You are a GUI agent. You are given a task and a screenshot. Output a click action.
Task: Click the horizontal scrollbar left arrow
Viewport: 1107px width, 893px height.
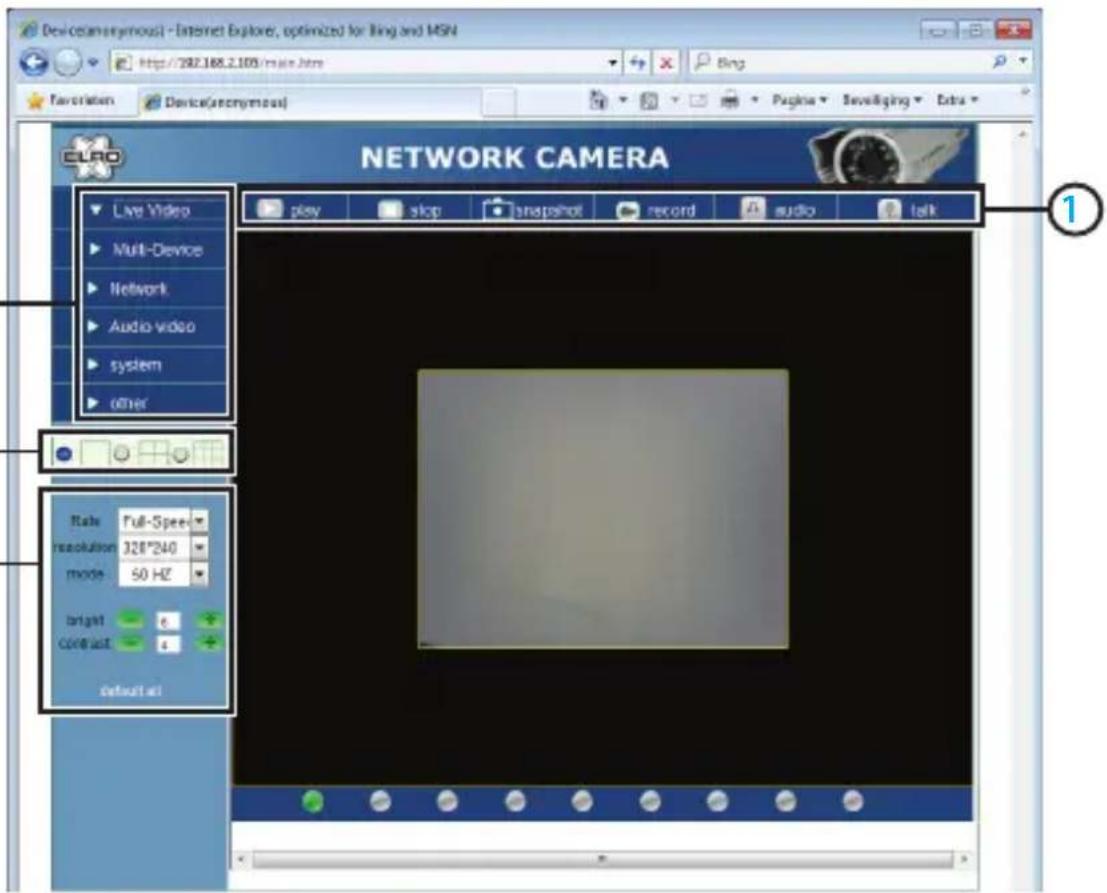tap(241, 859)
